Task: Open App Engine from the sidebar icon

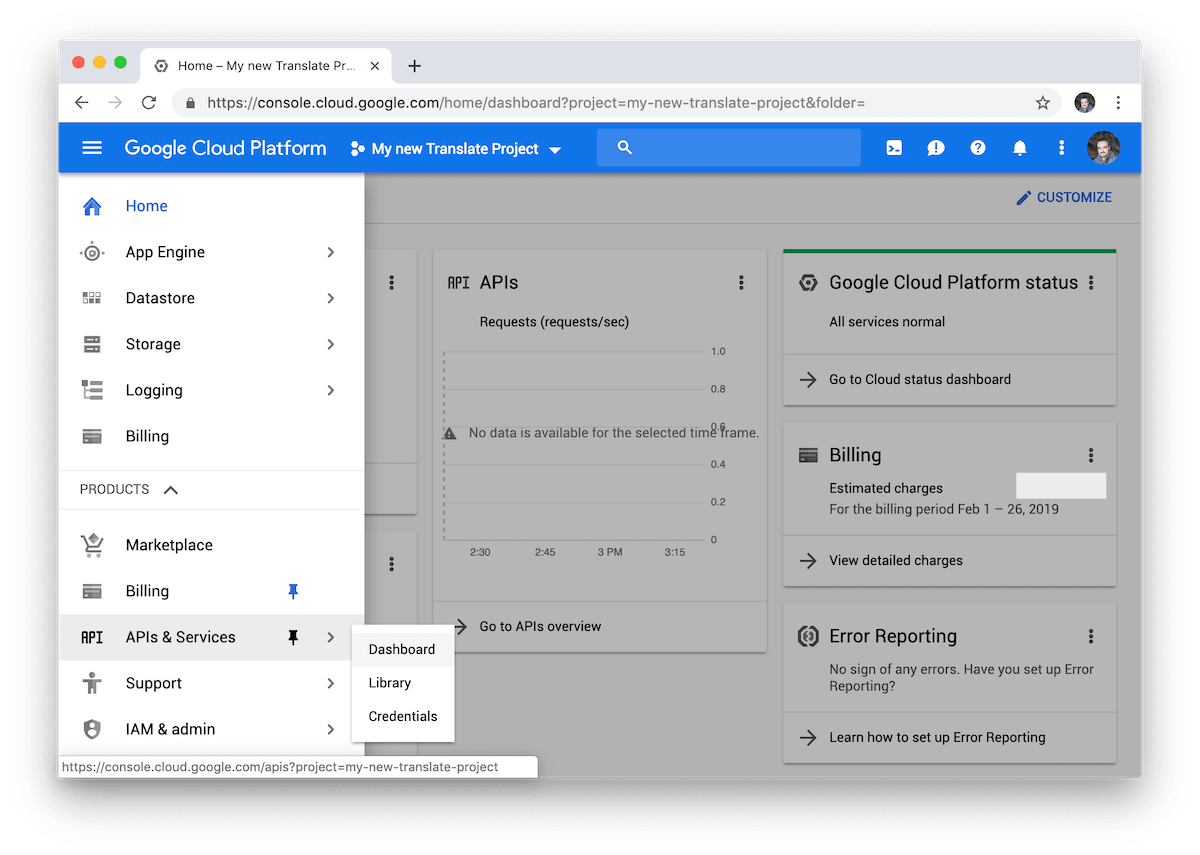Action: point(91,252)
